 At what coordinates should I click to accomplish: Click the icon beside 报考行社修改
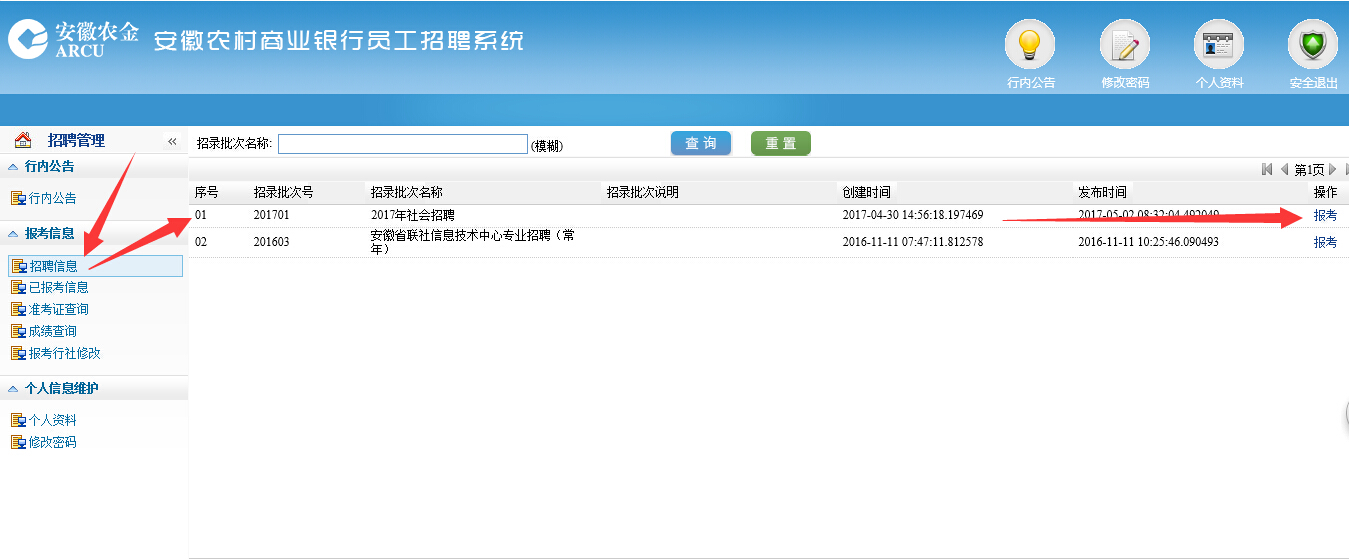click(18, 353)
